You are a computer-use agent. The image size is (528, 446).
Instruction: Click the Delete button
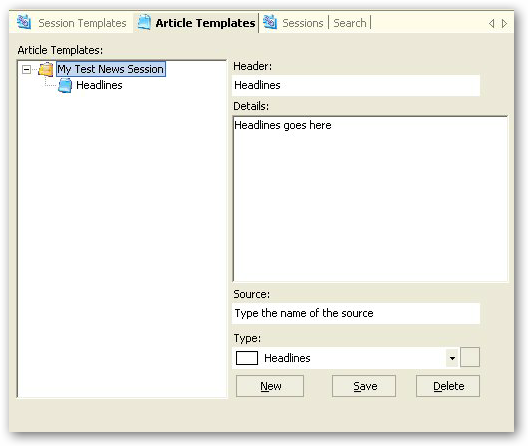[448, 386]
